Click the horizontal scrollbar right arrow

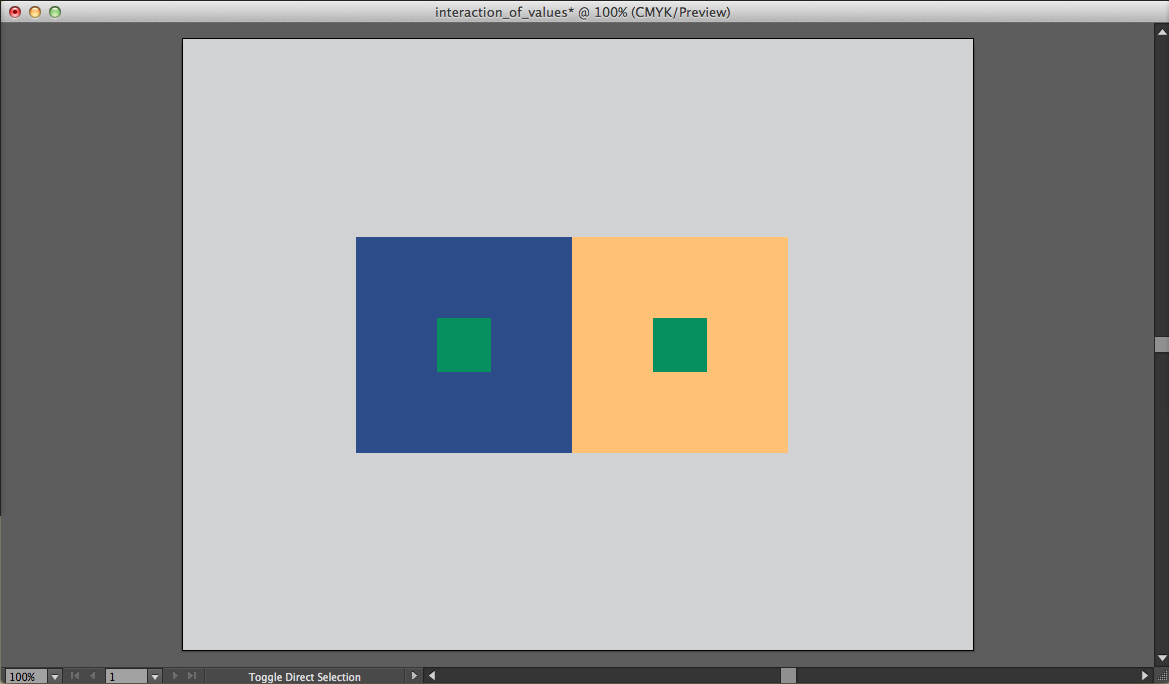click(x=1145, y=676)
